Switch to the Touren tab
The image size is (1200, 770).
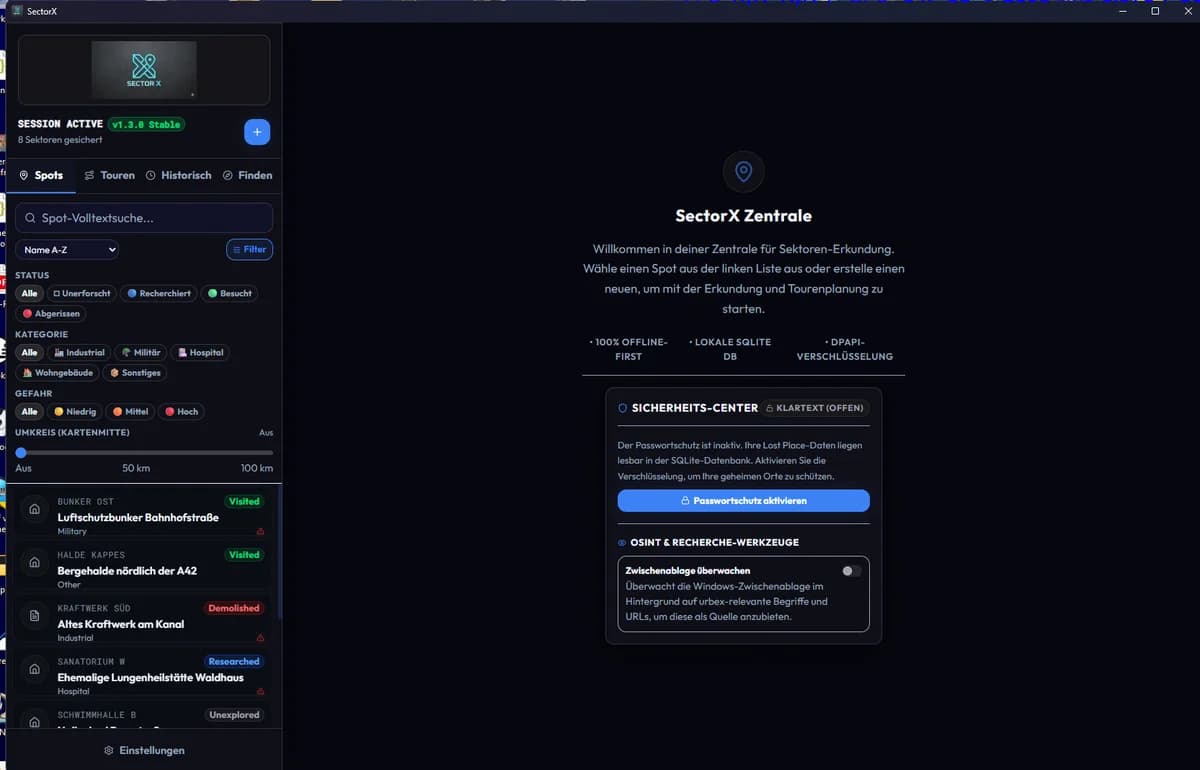point(110,175)
